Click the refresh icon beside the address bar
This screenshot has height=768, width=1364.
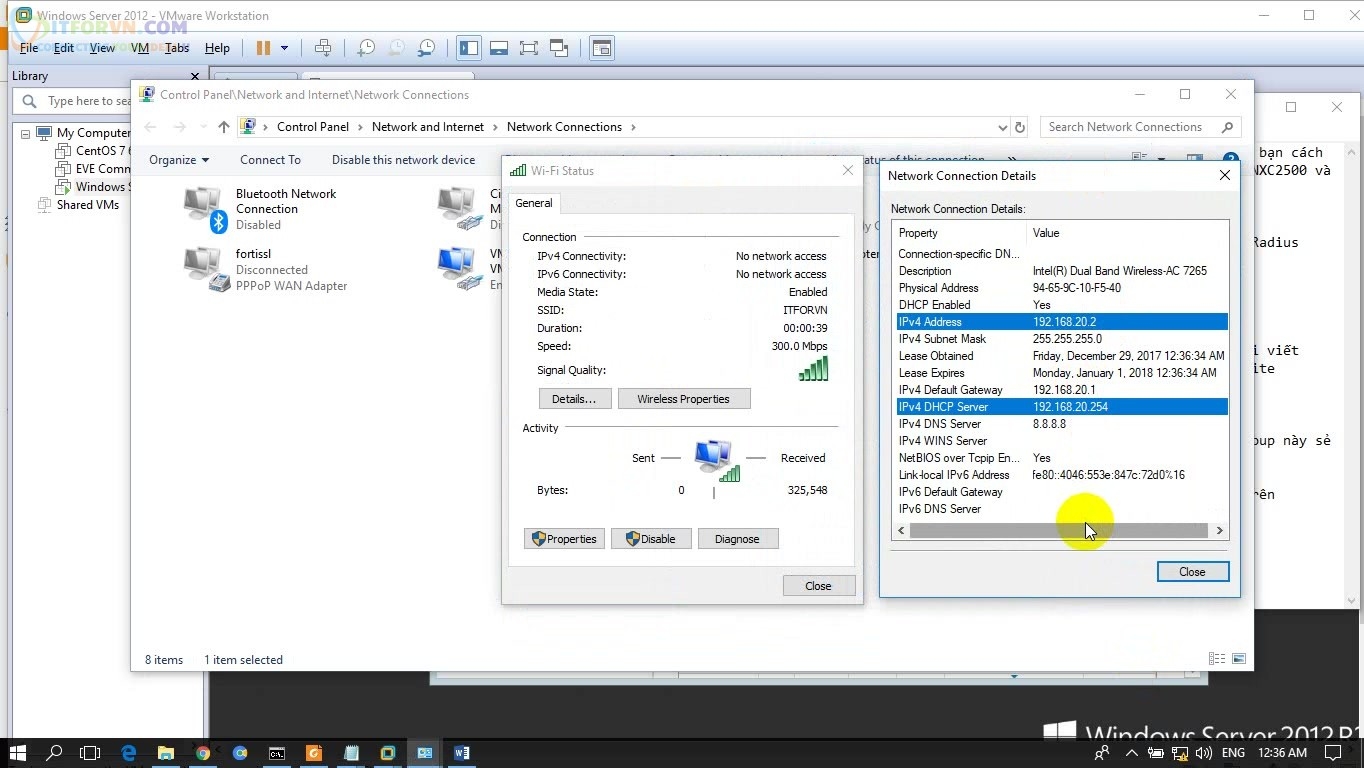pyautogui.click(x=1020, y=127)
